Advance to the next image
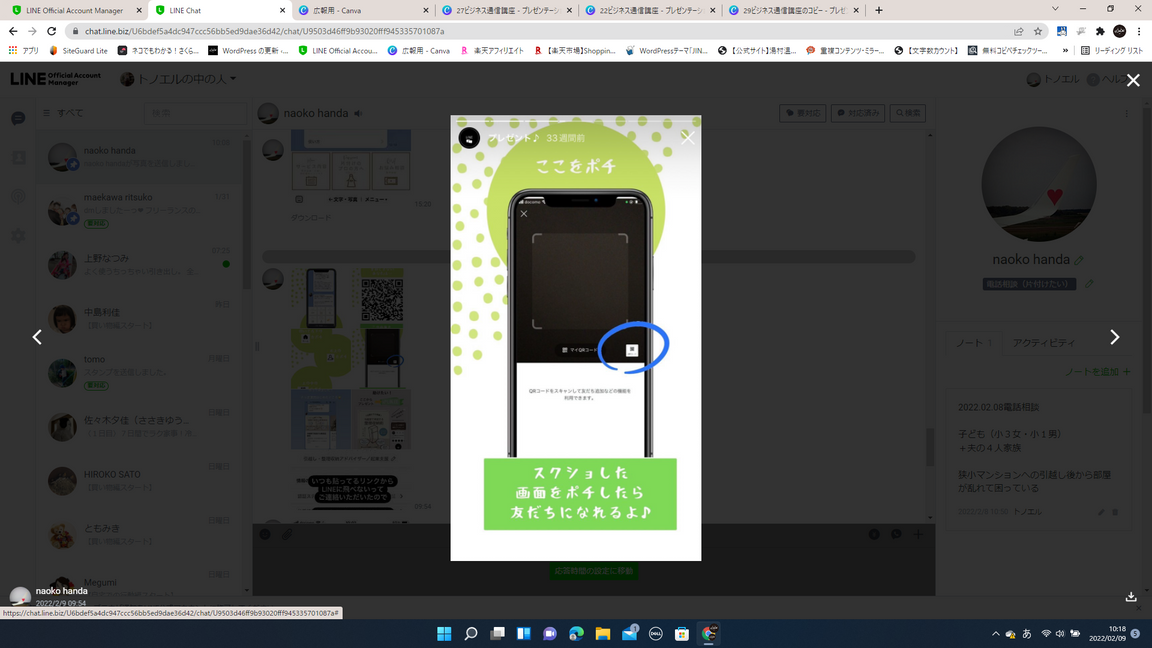The image size is (1152, 648). click(1114, 338)
